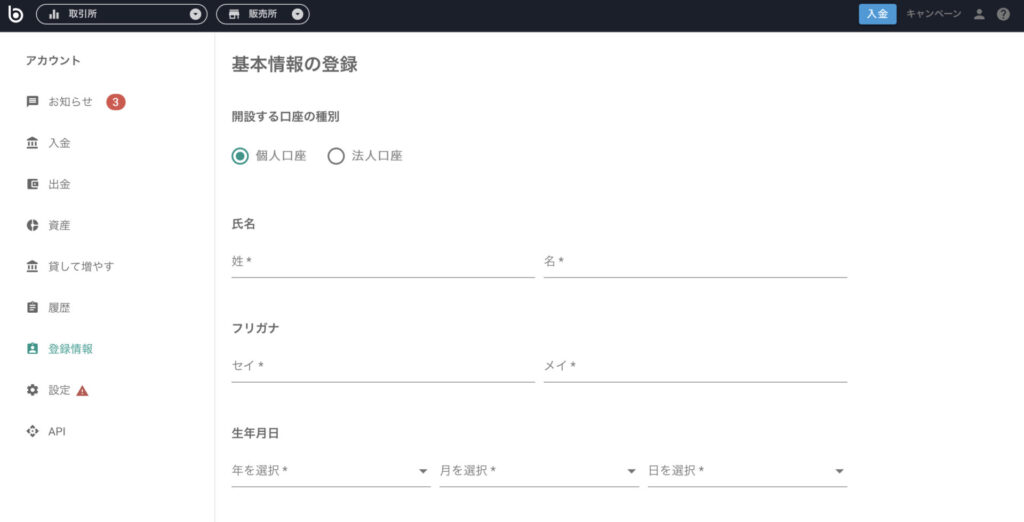Click the お知らせ speech bubble icon
This screenshot has height=522, width=1024.
[32, 102]
